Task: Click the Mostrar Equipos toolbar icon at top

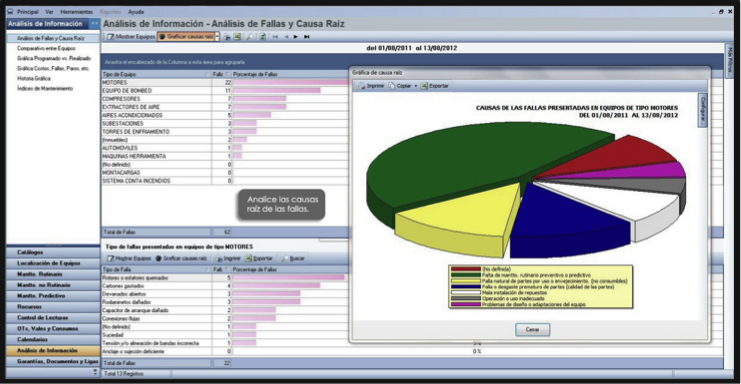Action: [x=131, y=36]
